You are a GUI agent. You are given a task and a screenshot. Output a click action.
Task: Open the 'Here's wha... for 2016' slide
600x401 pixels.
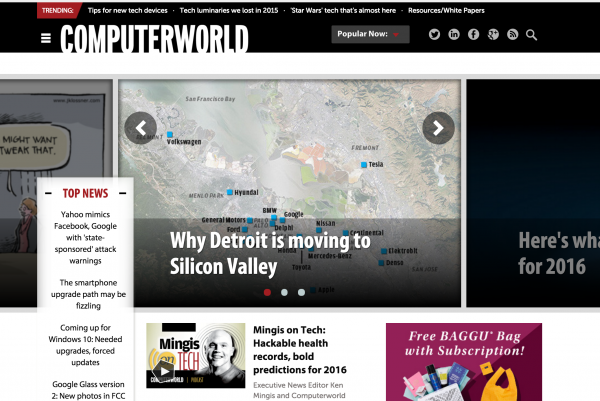[533, 193]
